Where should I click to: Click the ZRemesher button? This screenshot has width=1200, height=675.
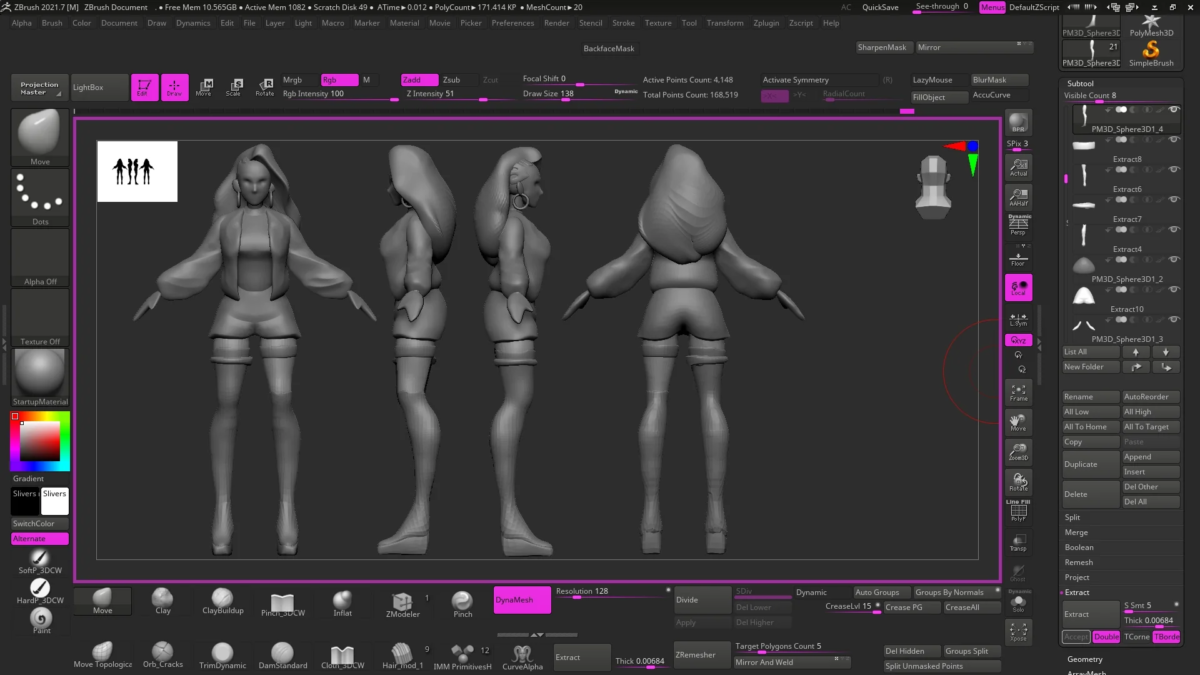tap(701, 655)
